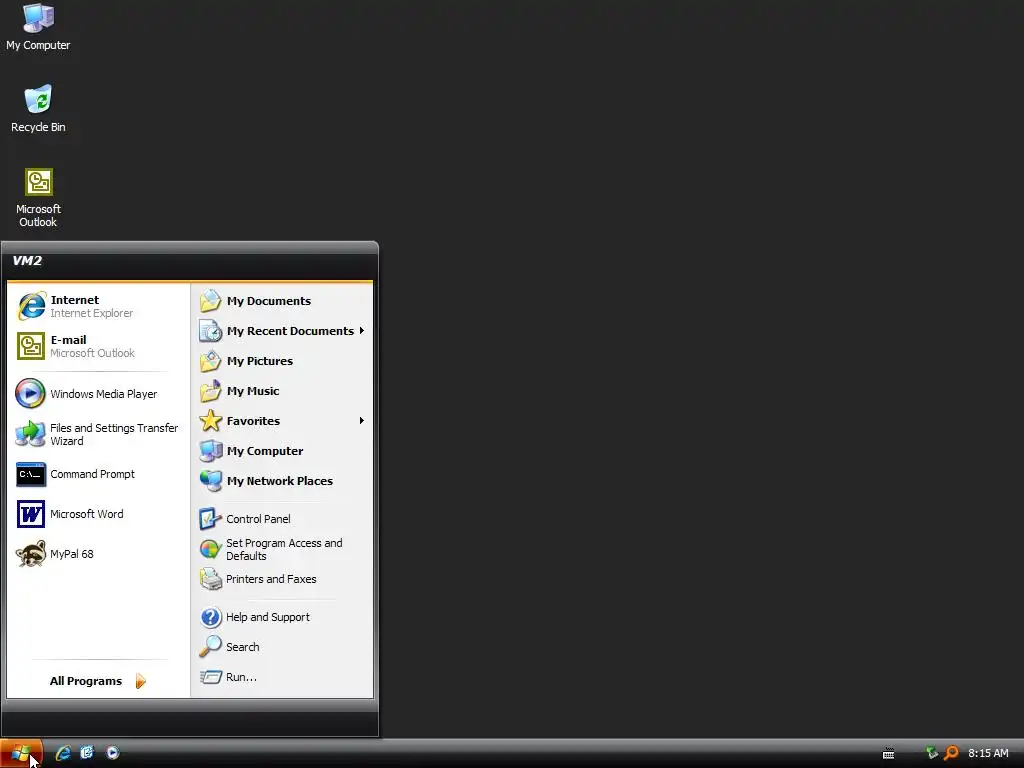Open the Run... dialog
1024x768 pixels.
[282, 677]
